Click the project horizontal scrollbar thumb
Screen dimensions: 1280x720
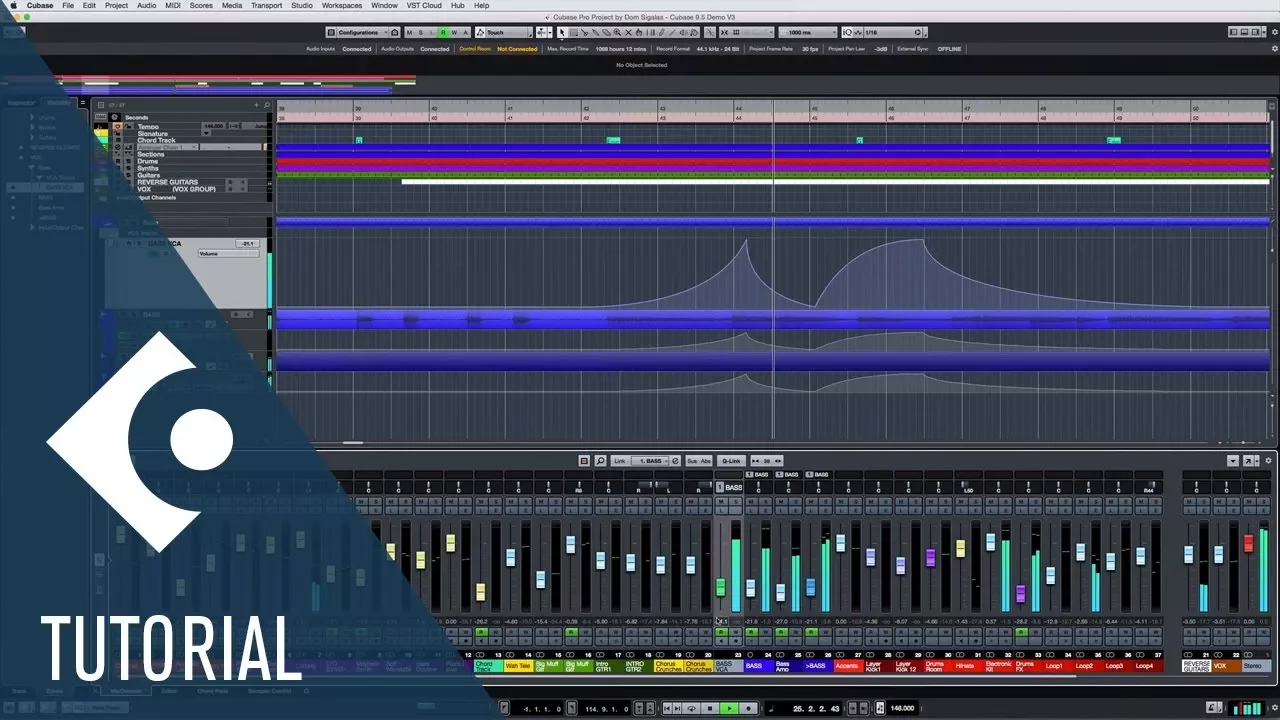[352, 442]
